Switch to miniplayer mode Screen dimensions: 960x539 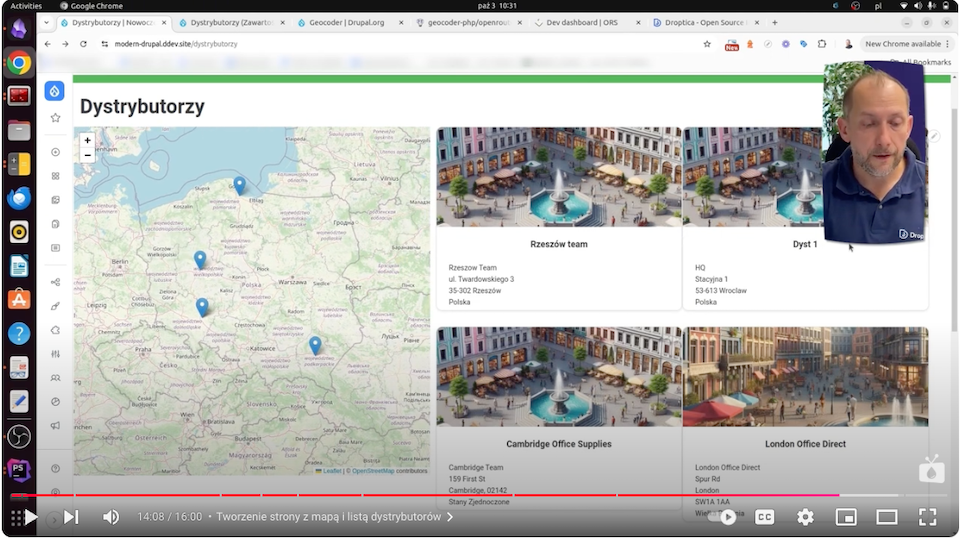click(x=846, y=518)
